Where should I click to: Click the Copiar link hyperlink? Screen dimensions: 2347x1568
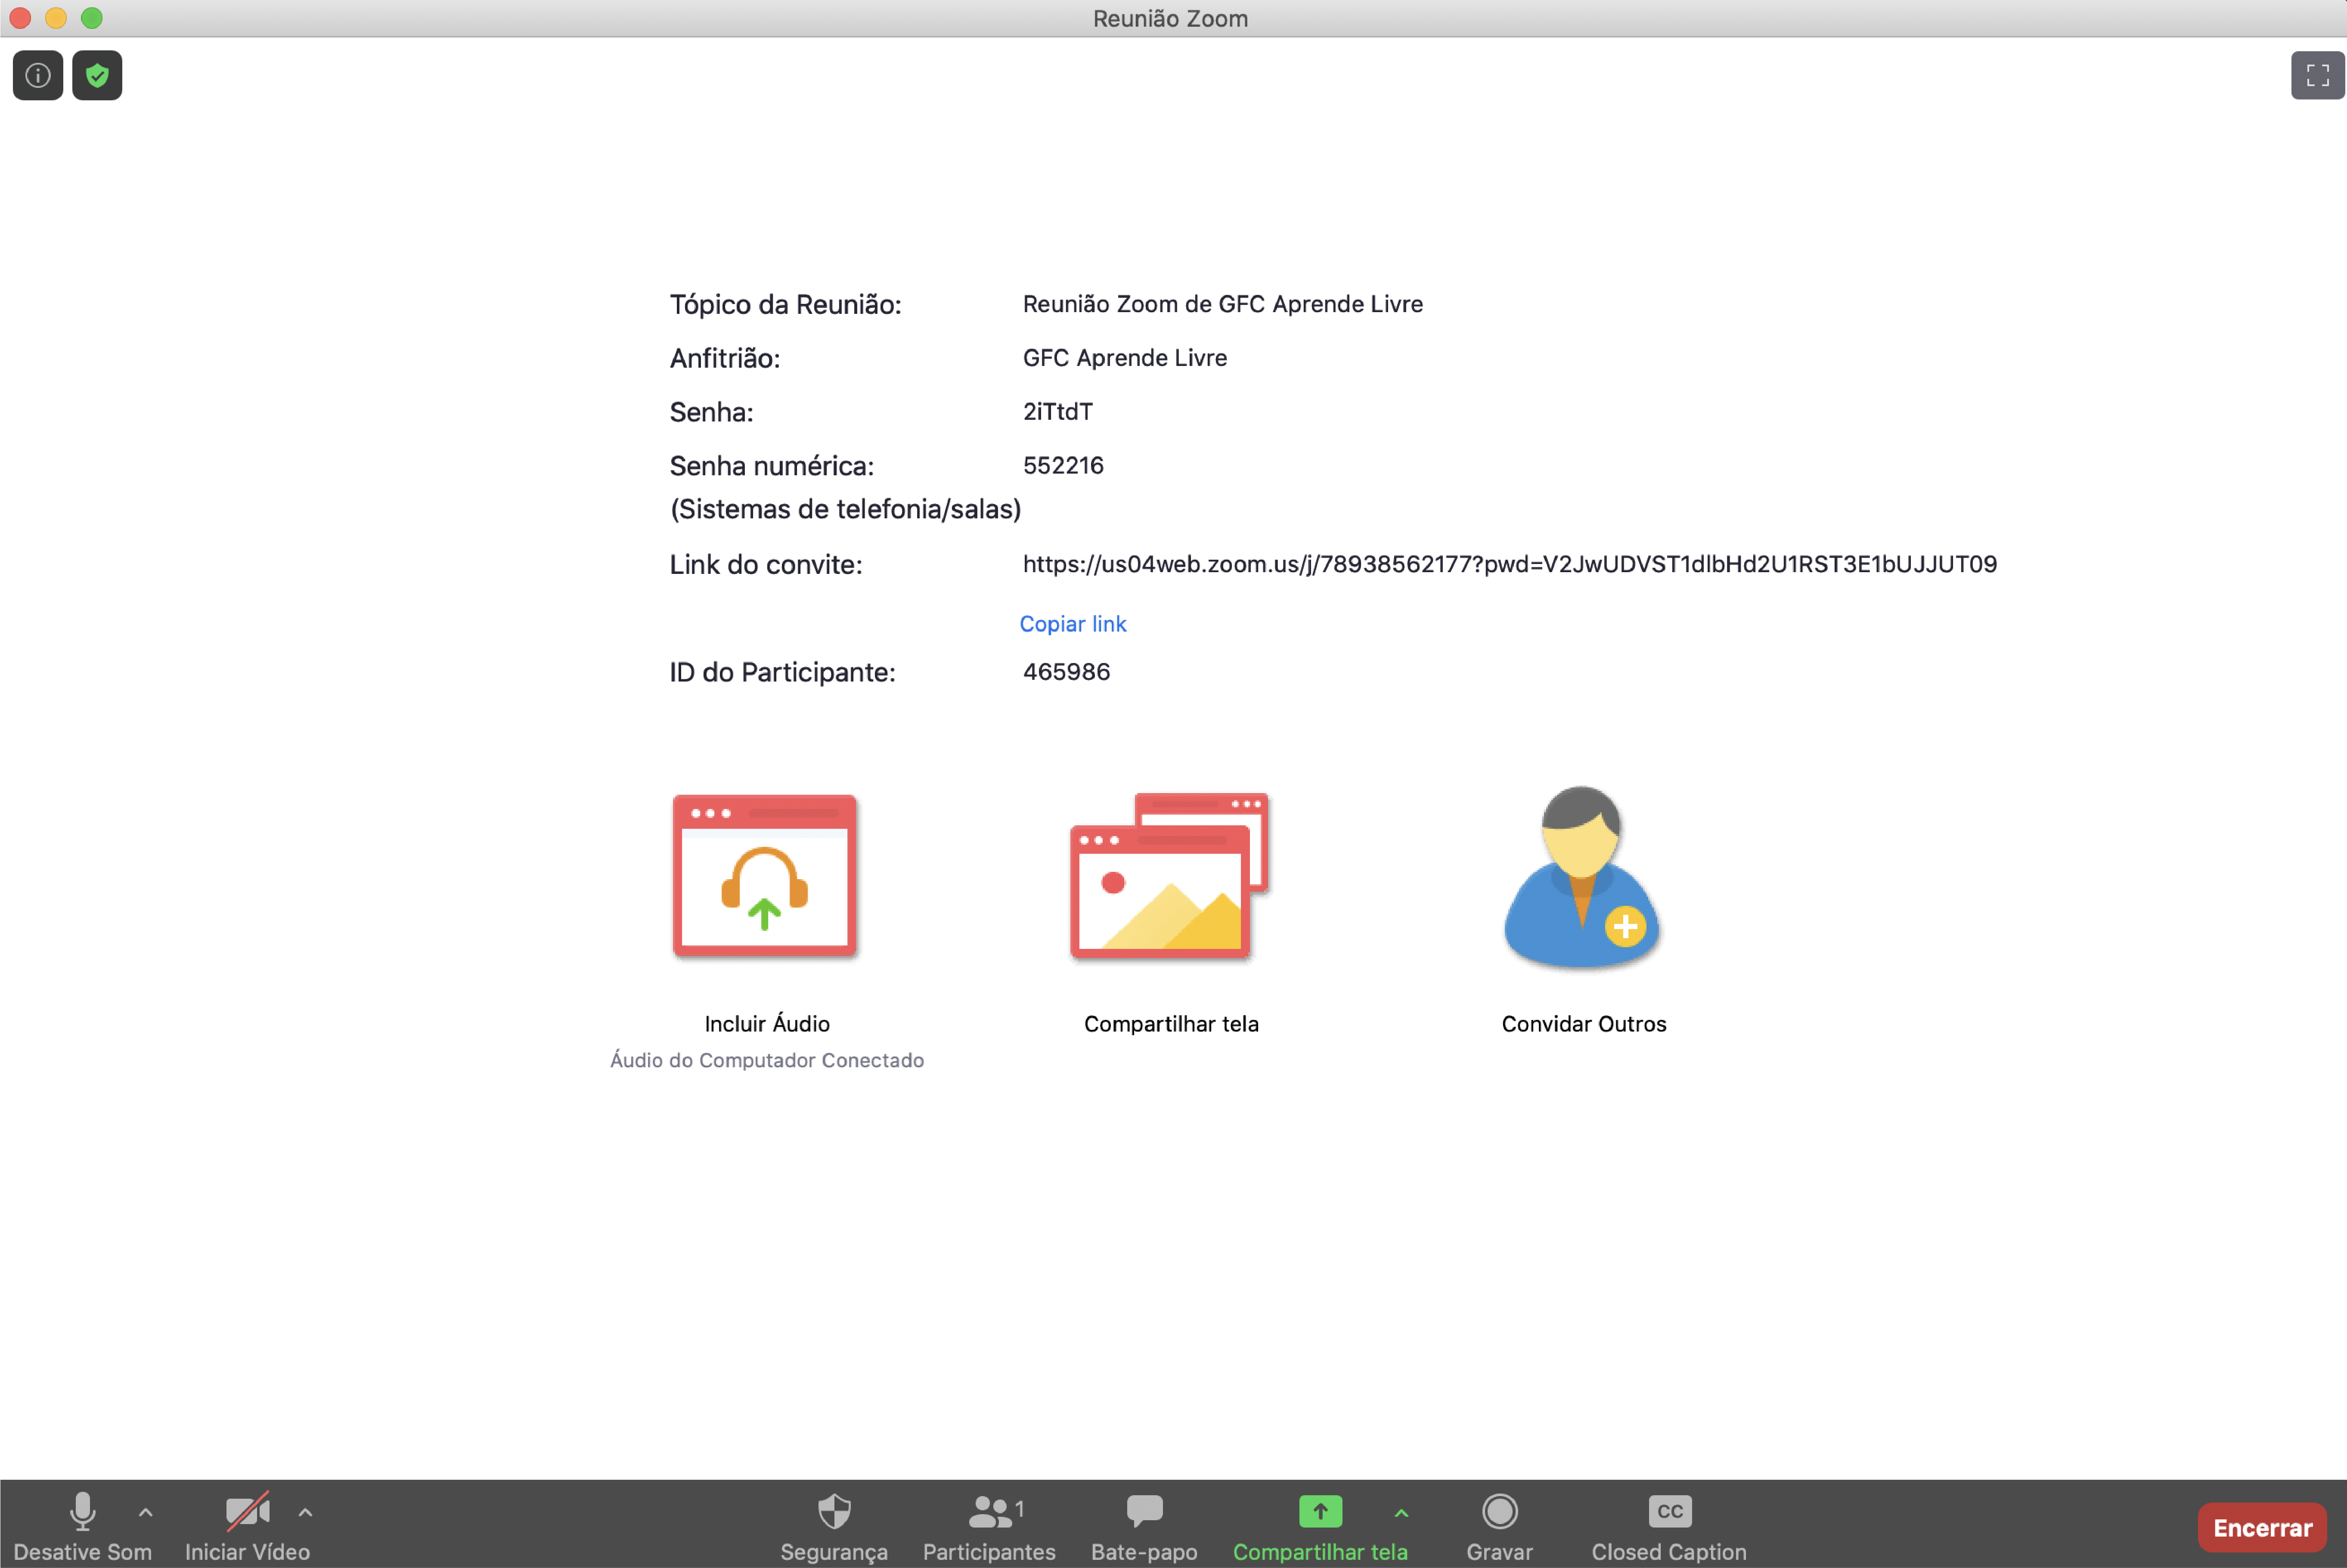(x=1072, y=624)
